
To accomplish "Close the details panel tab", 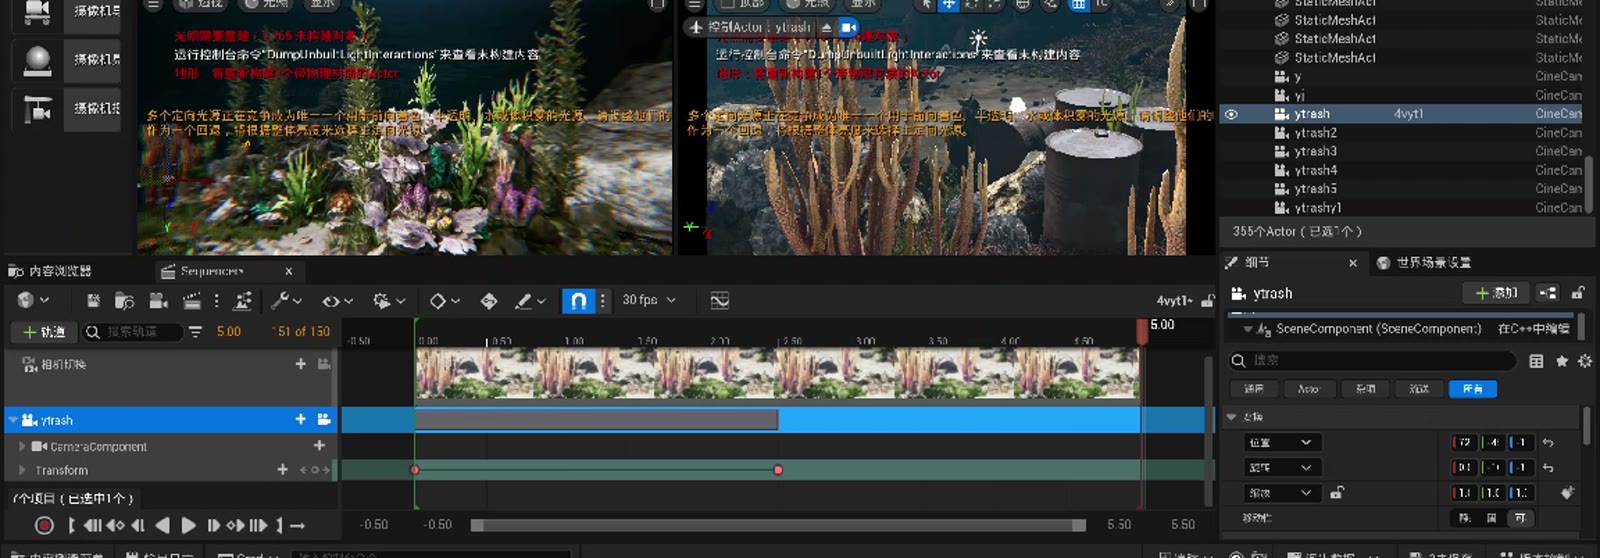I will 1353,263.
